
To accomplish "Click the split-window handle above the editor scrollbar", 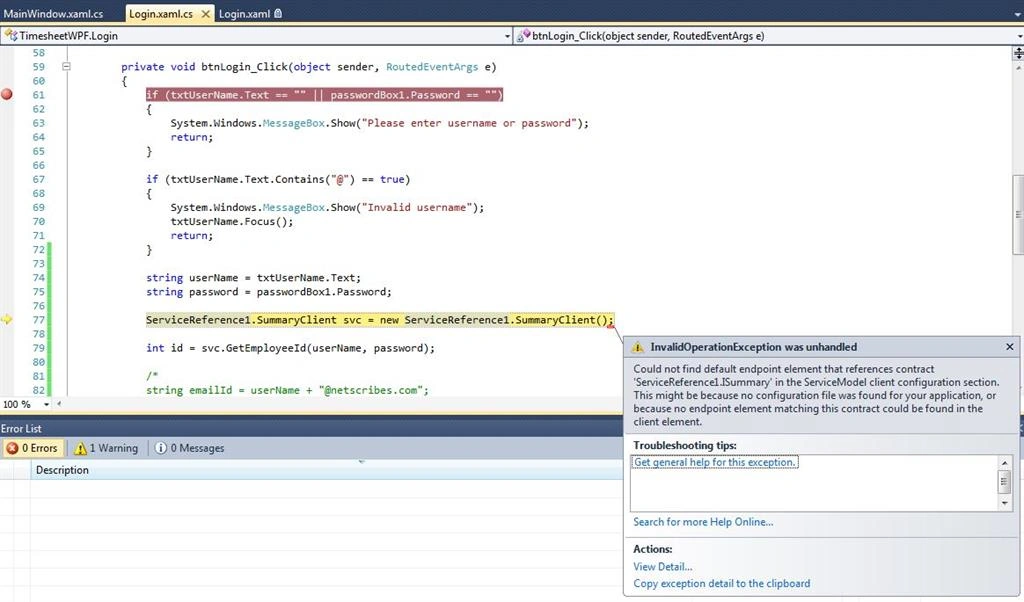I will [1018, 53].
